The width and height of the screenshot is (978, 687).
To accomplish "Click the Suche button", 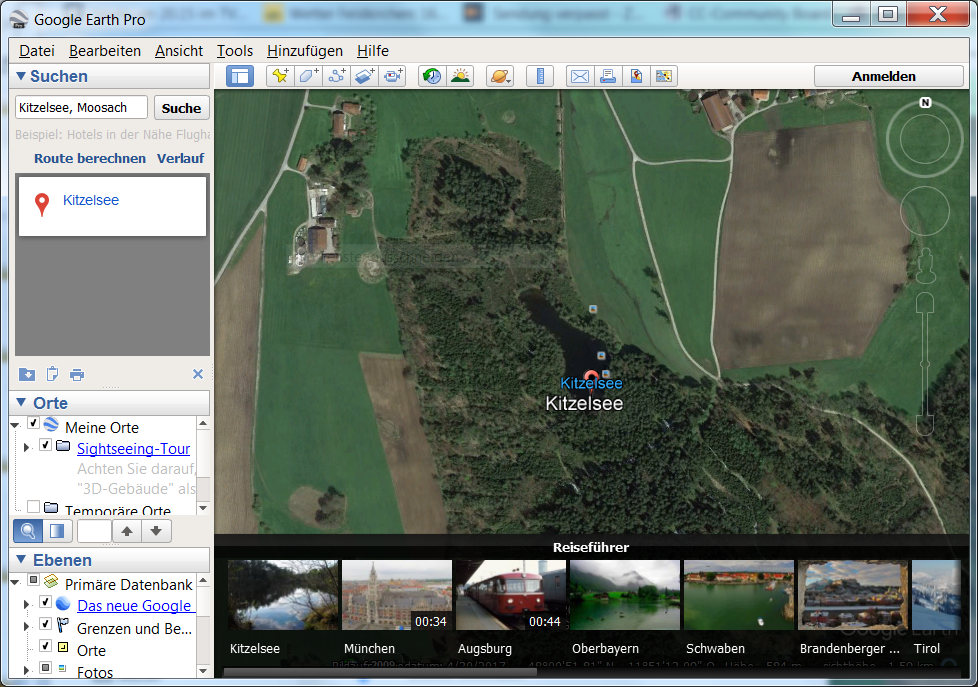I will (x=182, y=108).
